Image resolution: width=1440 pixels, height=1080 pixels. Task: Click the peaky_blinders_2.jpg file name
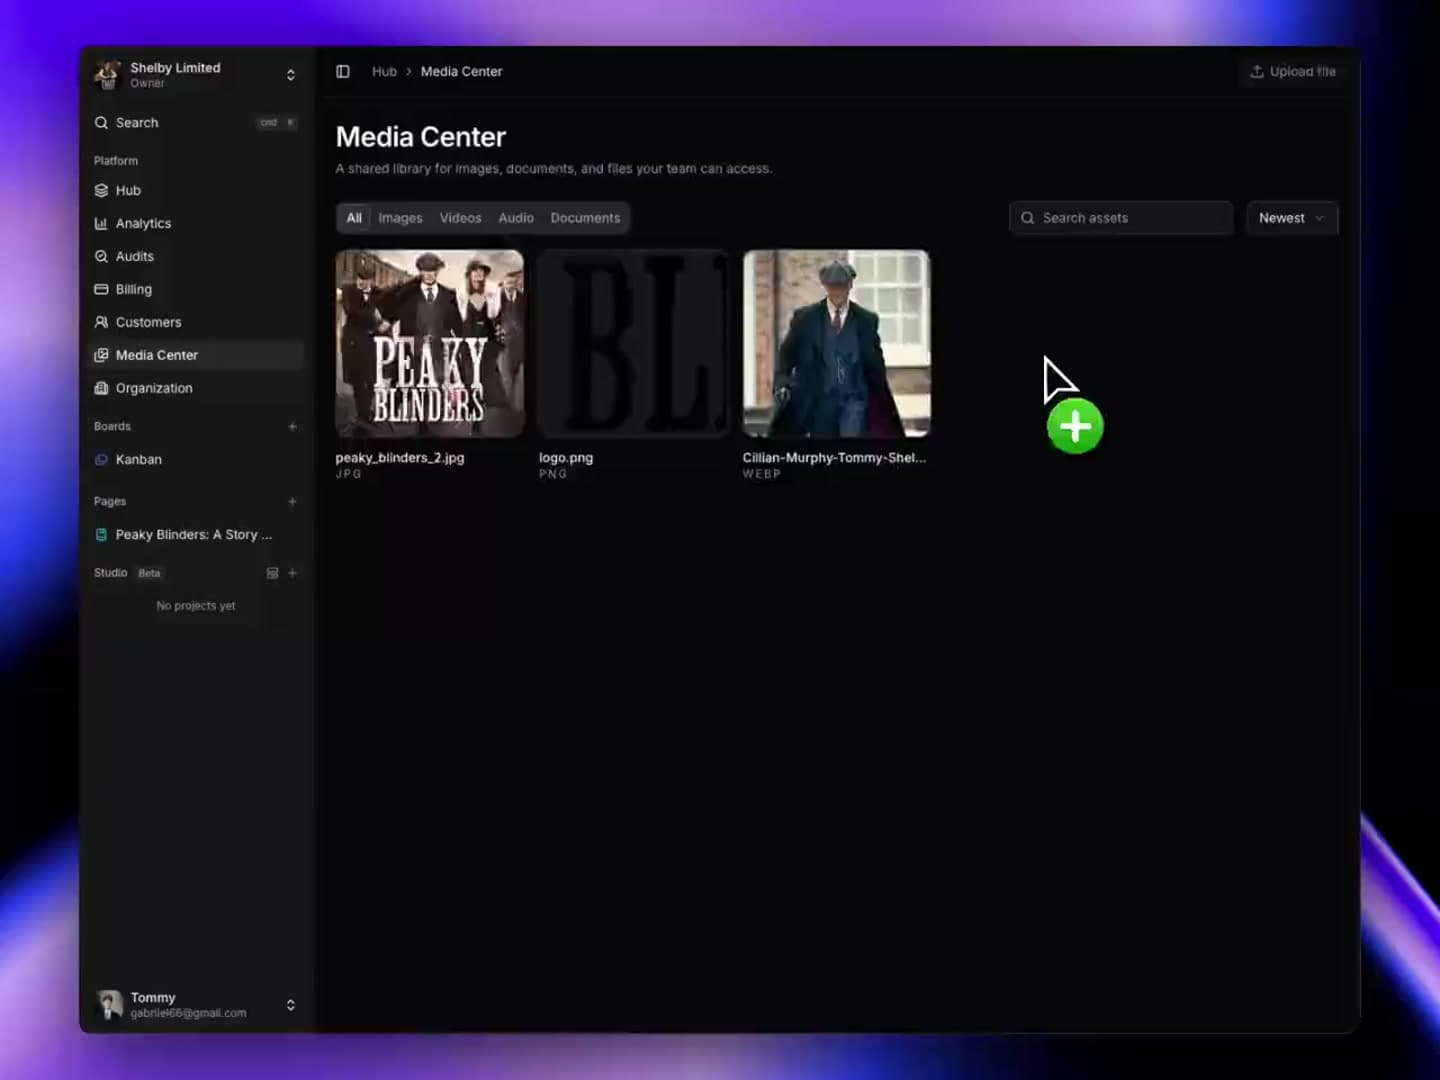pyautogui.click(x=400, y=458)
